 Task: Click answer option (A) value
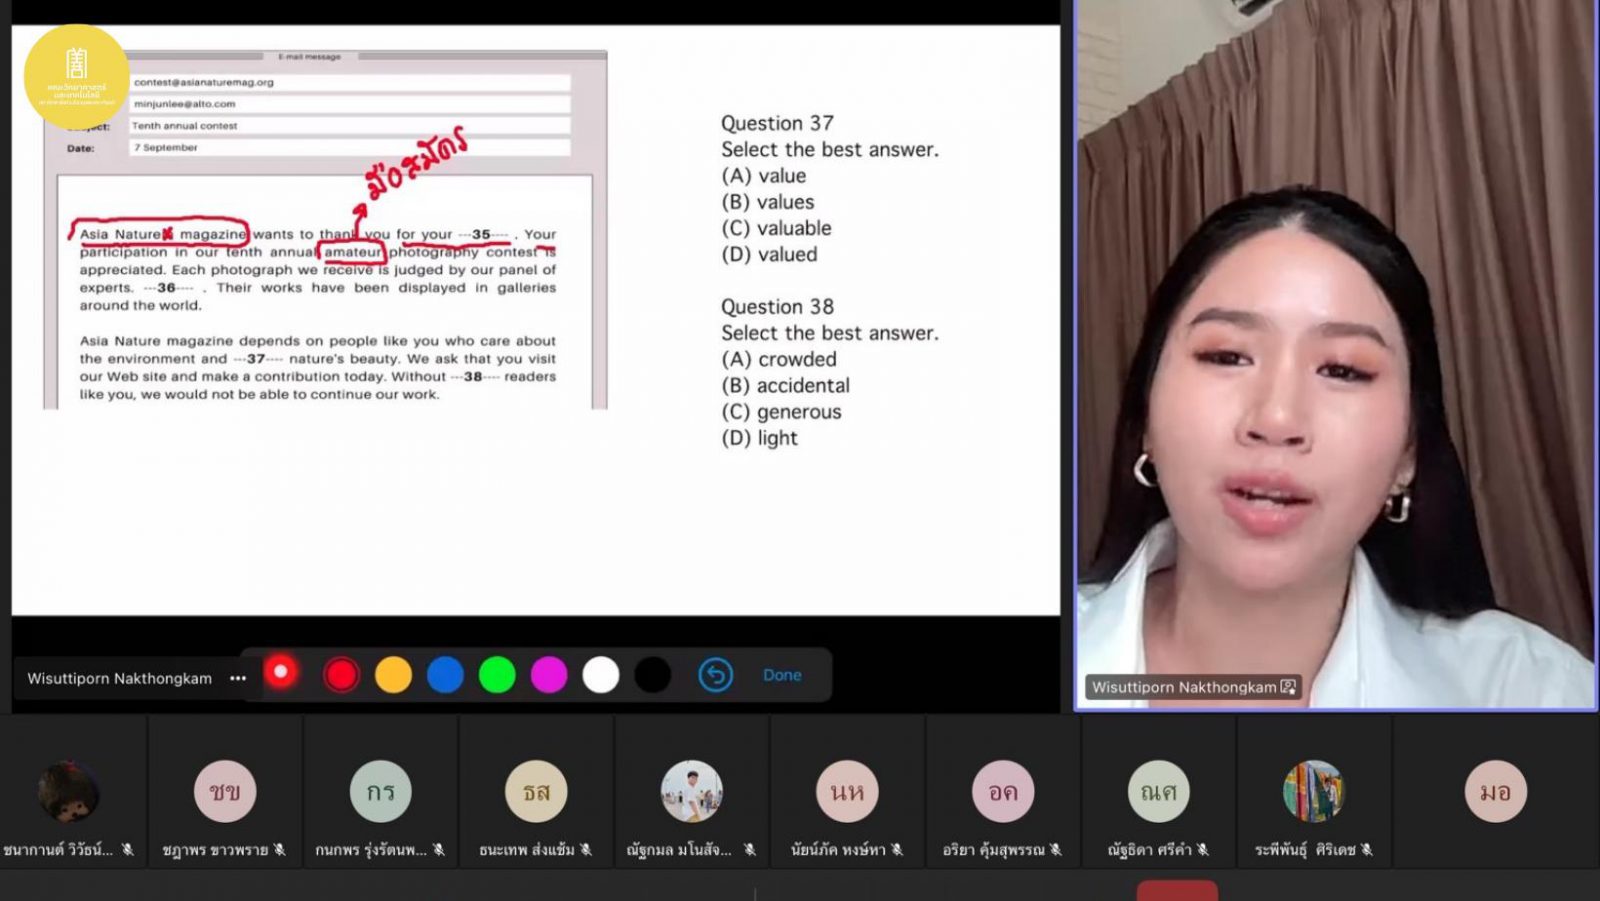[764, 175]
